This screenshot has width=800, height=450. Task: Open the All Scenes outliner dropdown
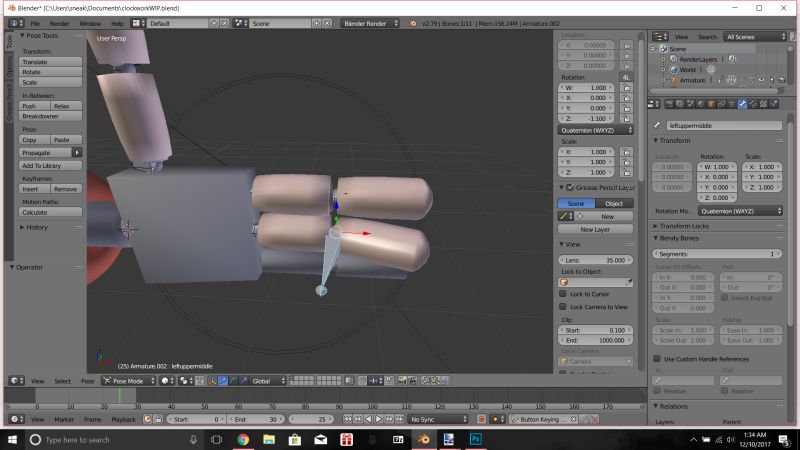coord(756,37)
